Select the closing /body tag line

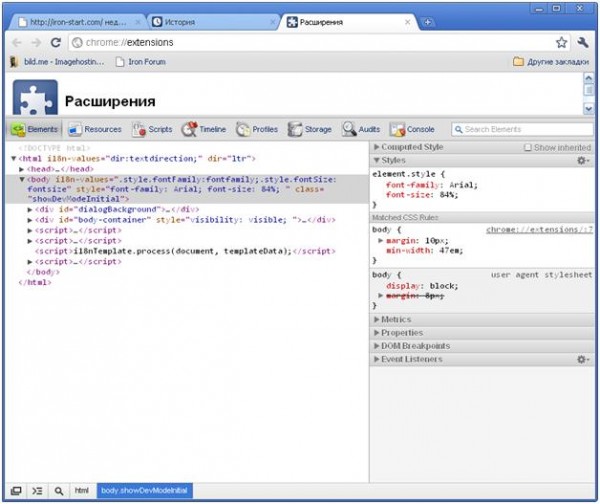[43, 272]
